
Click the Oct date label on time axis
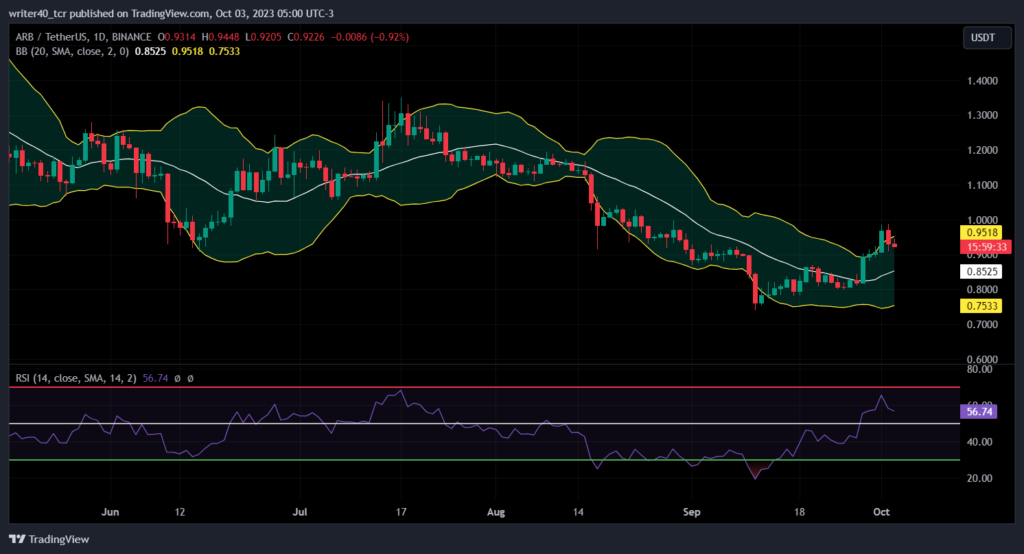(x=882, y=512)
